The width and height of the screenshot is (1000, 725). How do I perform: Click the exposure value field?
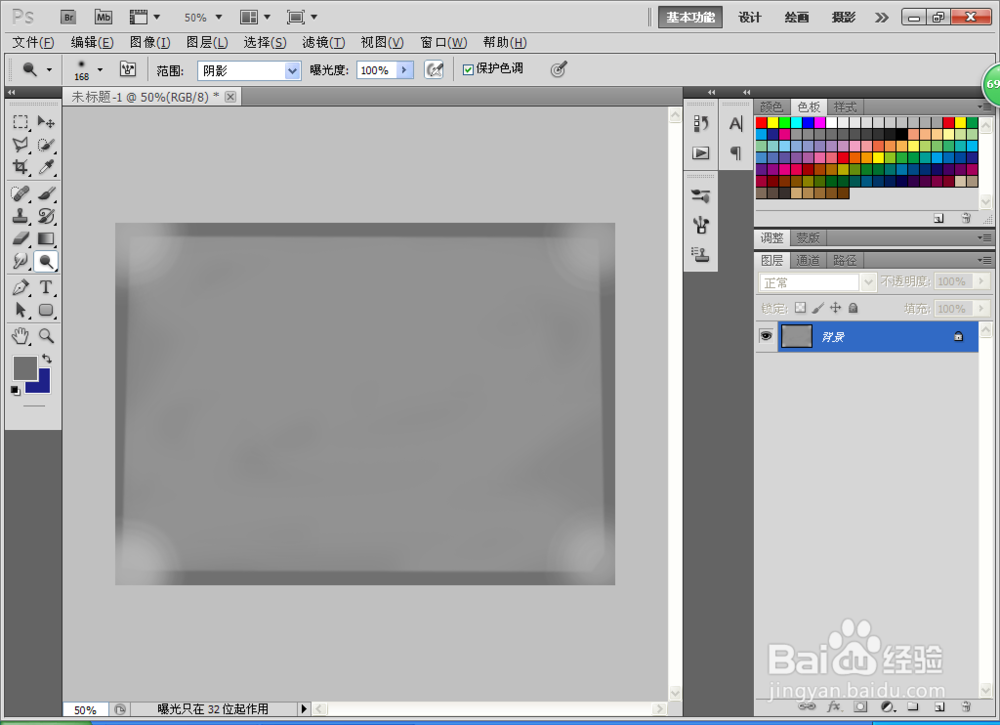pos(376,70)
